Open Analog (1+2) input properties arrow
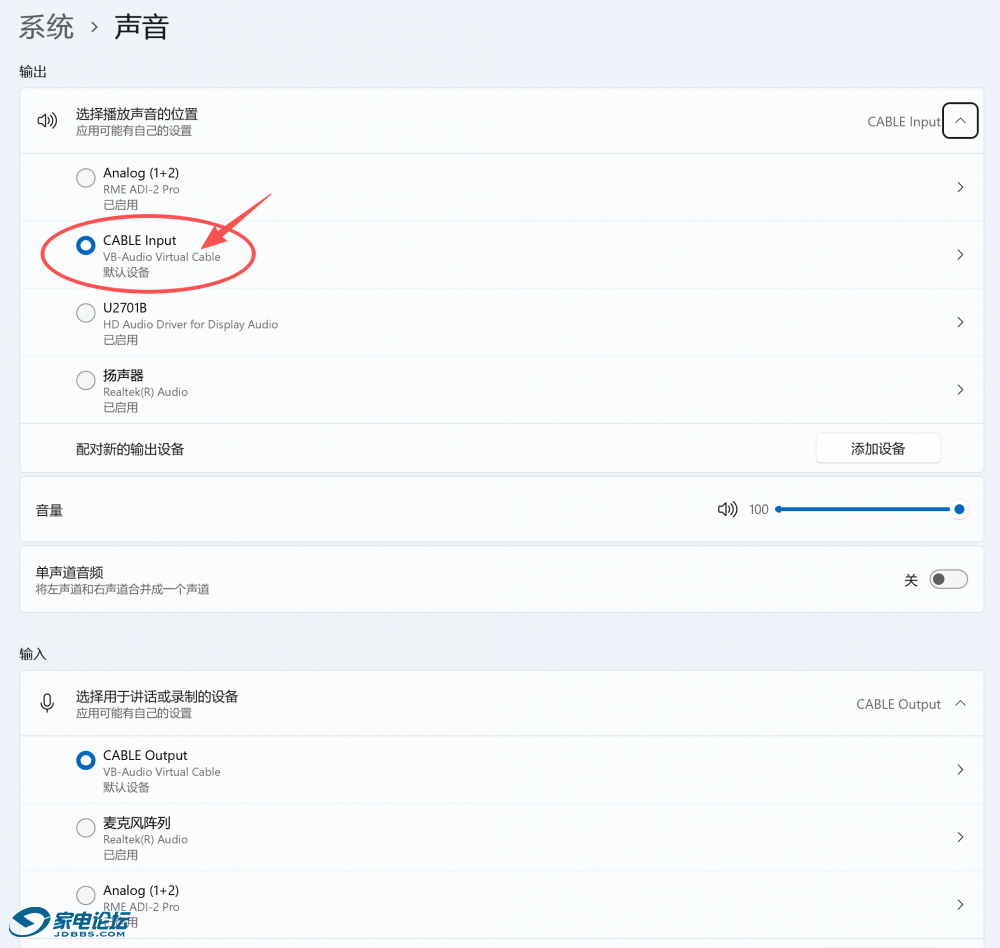 [960, 905]
